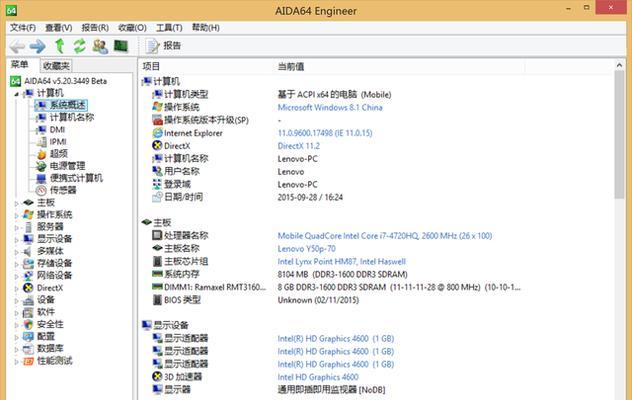Open the 报告(R) menu
The image size is (632, 400).
95,27
